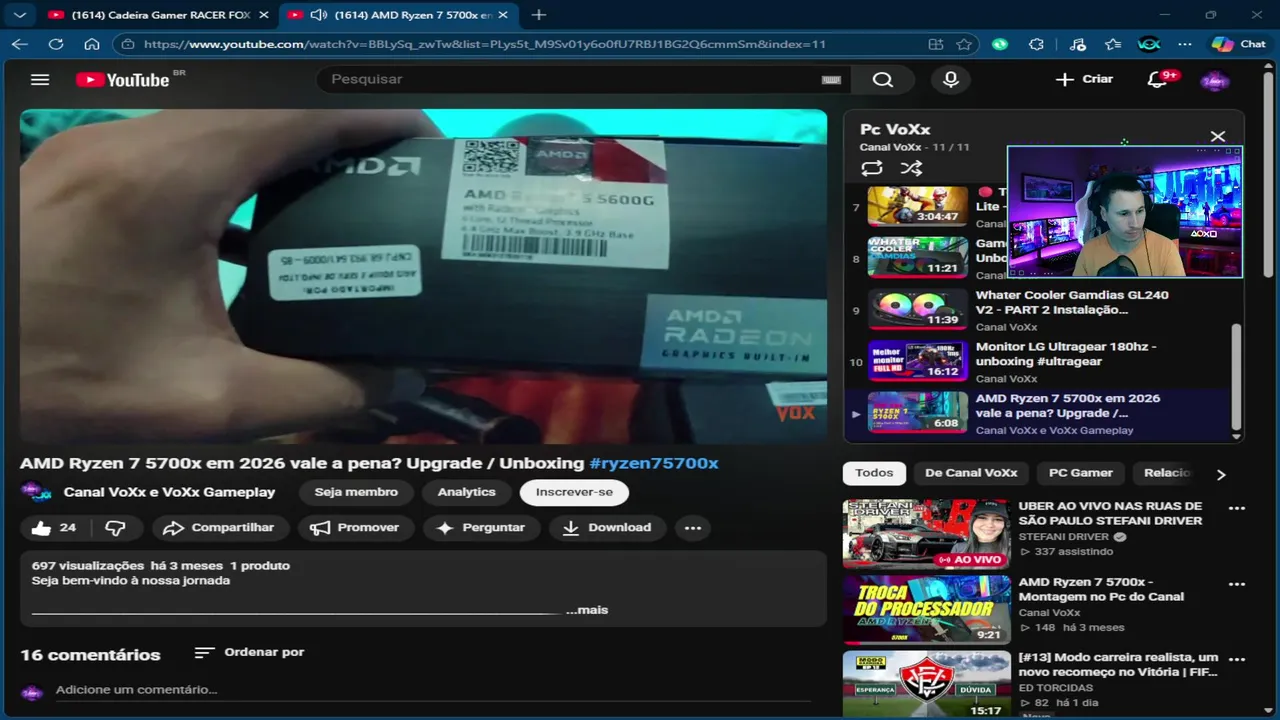
Task: Click Inscrever-se subscribe button
Action: pyautogui.click(x=574, y=492)
